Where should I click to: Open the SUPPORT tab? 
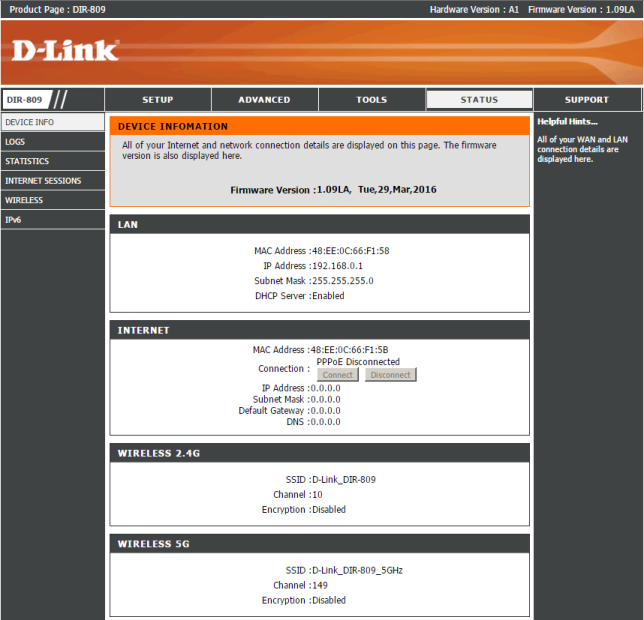[x=586, y=100]
